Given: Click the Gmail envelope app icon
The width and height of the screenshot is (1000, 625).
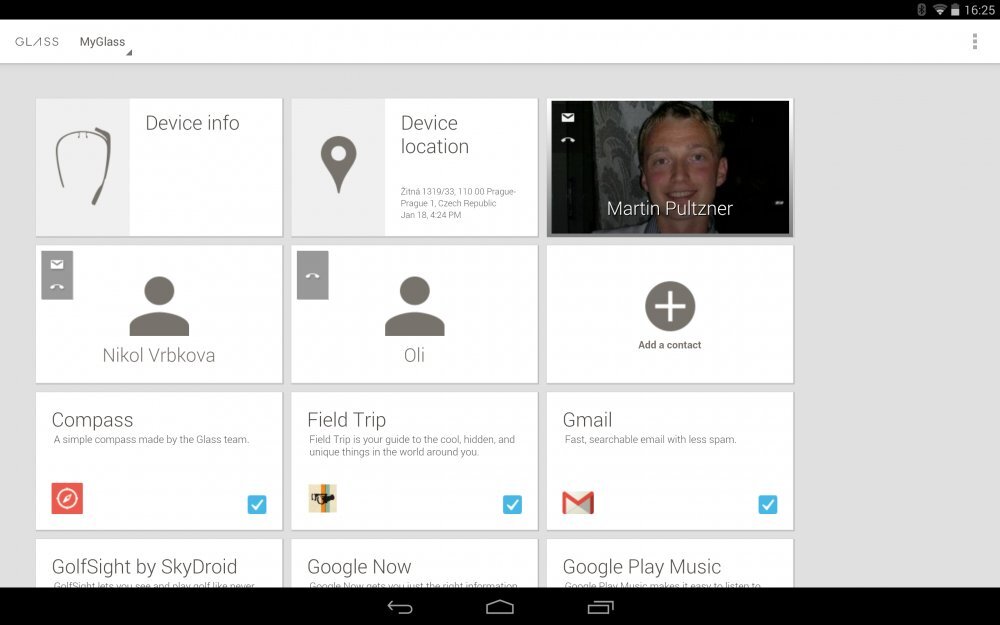Looking at the screenshot, I should tap(578, 502).
